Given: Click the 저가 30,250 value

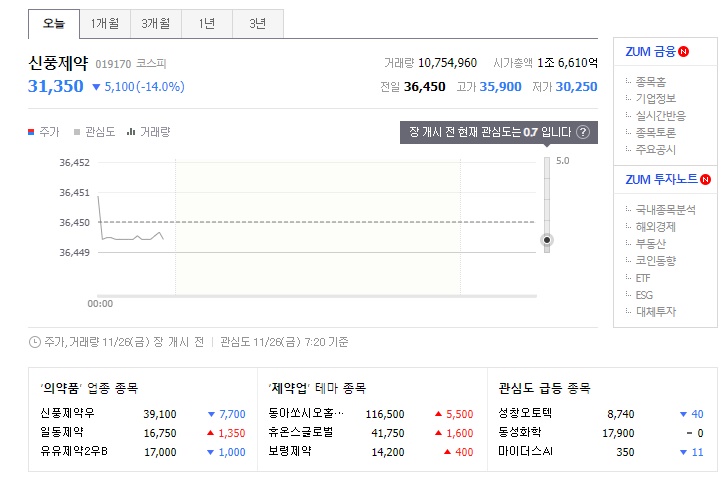Looking at the screenshot, I should pyautogui.click(x=576, y=87).
